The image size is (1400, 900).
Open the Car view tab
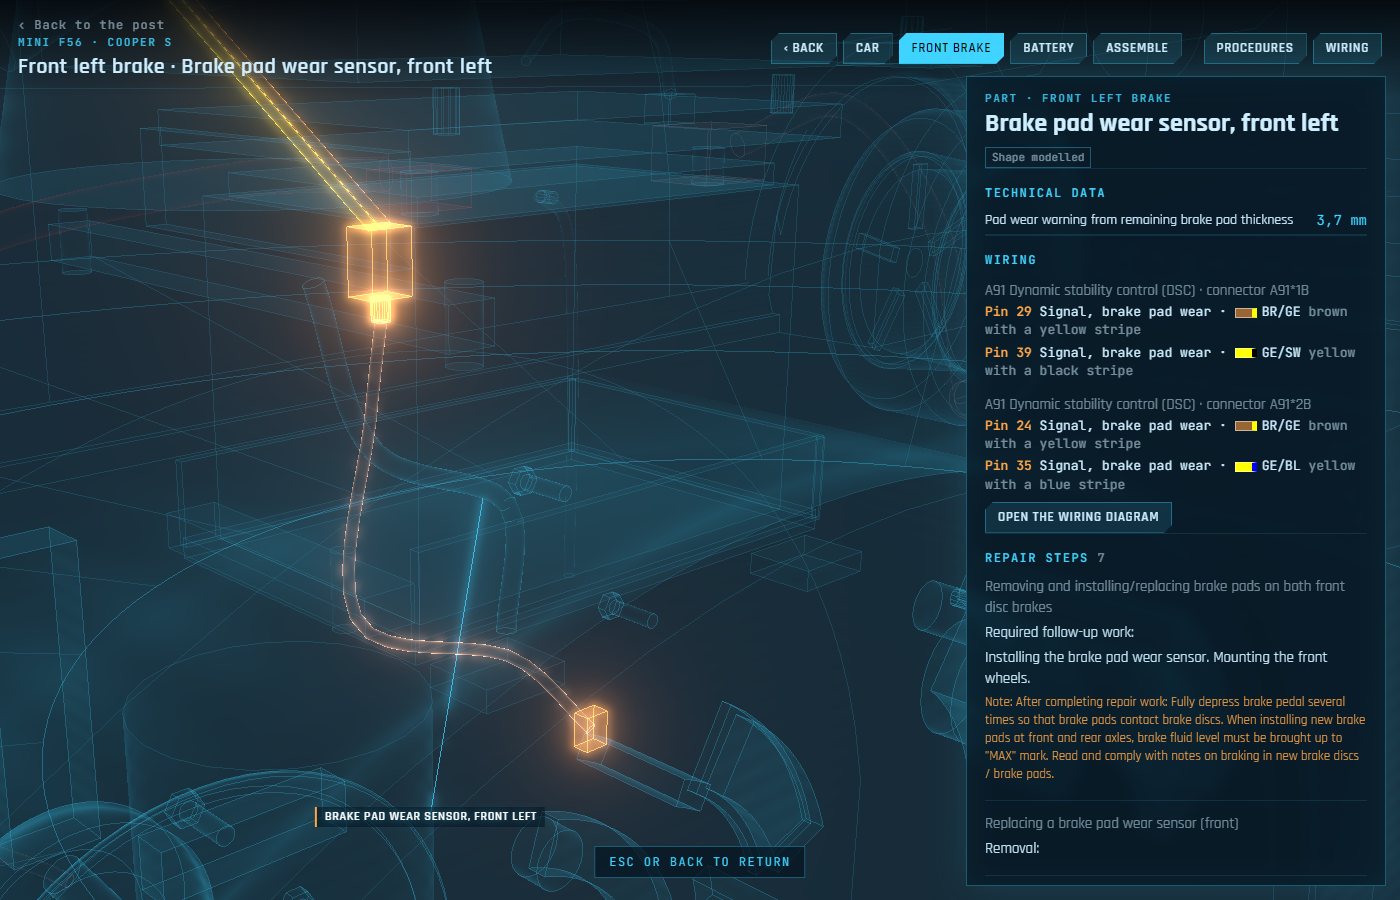coord(867,48)
